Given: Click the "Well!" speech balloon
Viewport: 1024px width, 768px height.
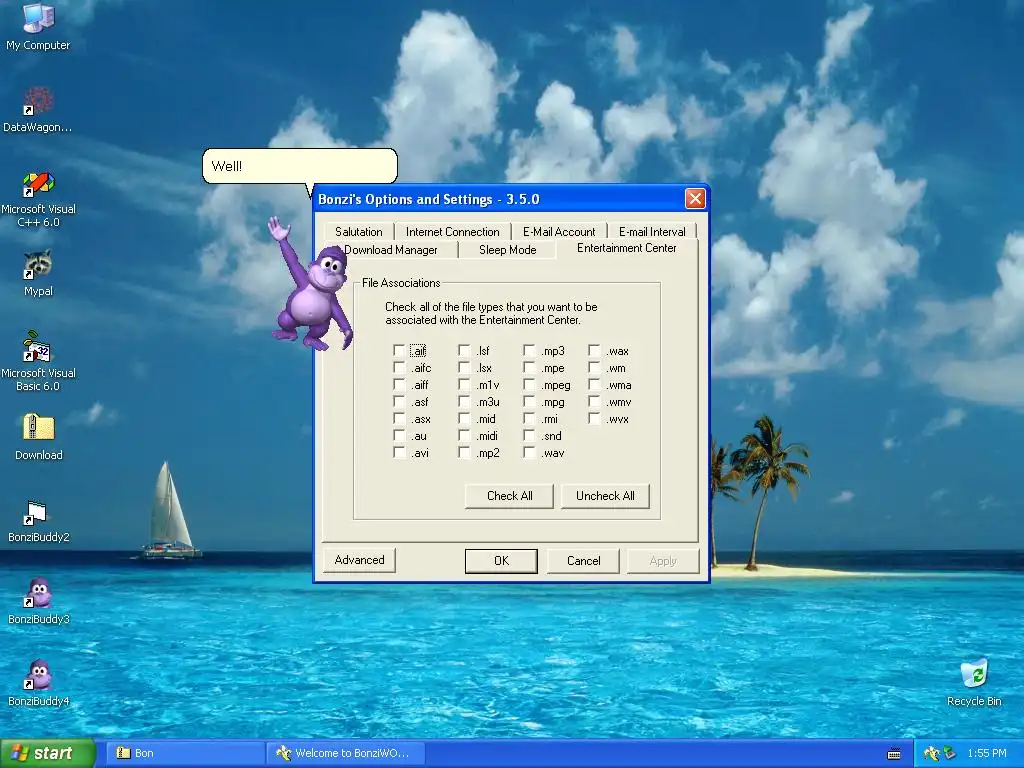Looking at the screenshot, I should point(300,166).
